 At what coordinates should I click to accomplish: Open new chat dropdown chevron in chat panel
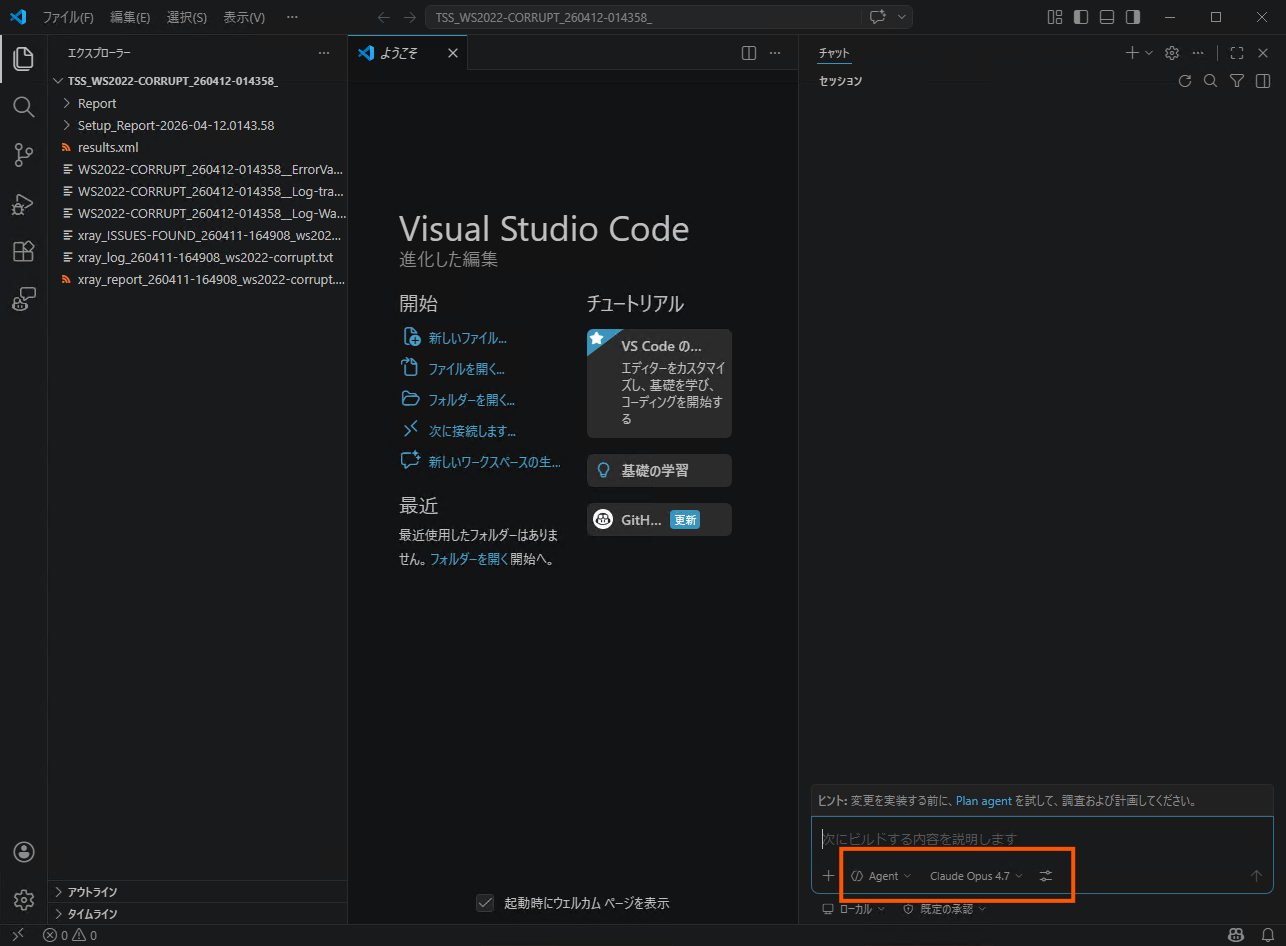(x=1149, y=53)
